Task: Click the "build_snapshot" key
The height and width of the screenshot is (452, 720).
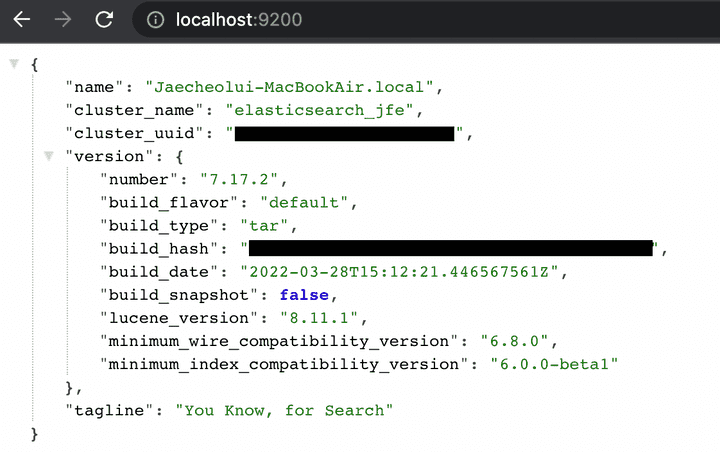Action: pos(179,295)
